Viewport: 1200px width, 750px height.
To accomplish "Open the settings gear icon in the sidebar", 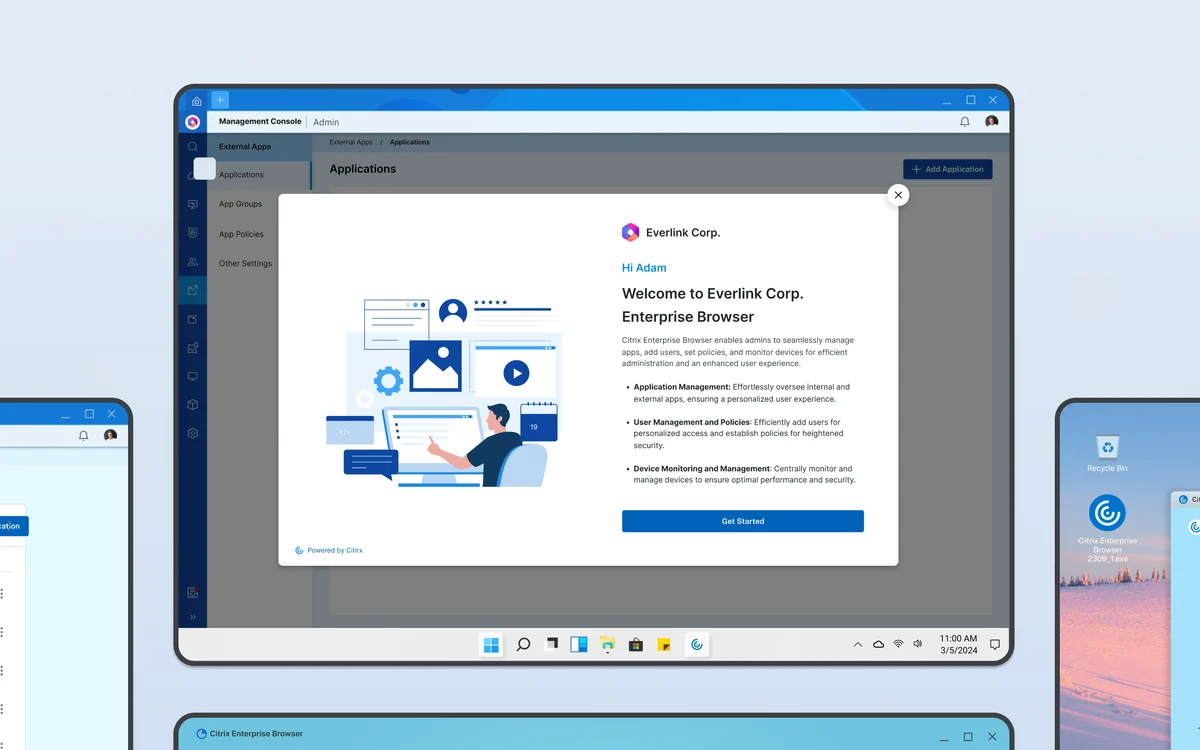I will pos(193,434).
